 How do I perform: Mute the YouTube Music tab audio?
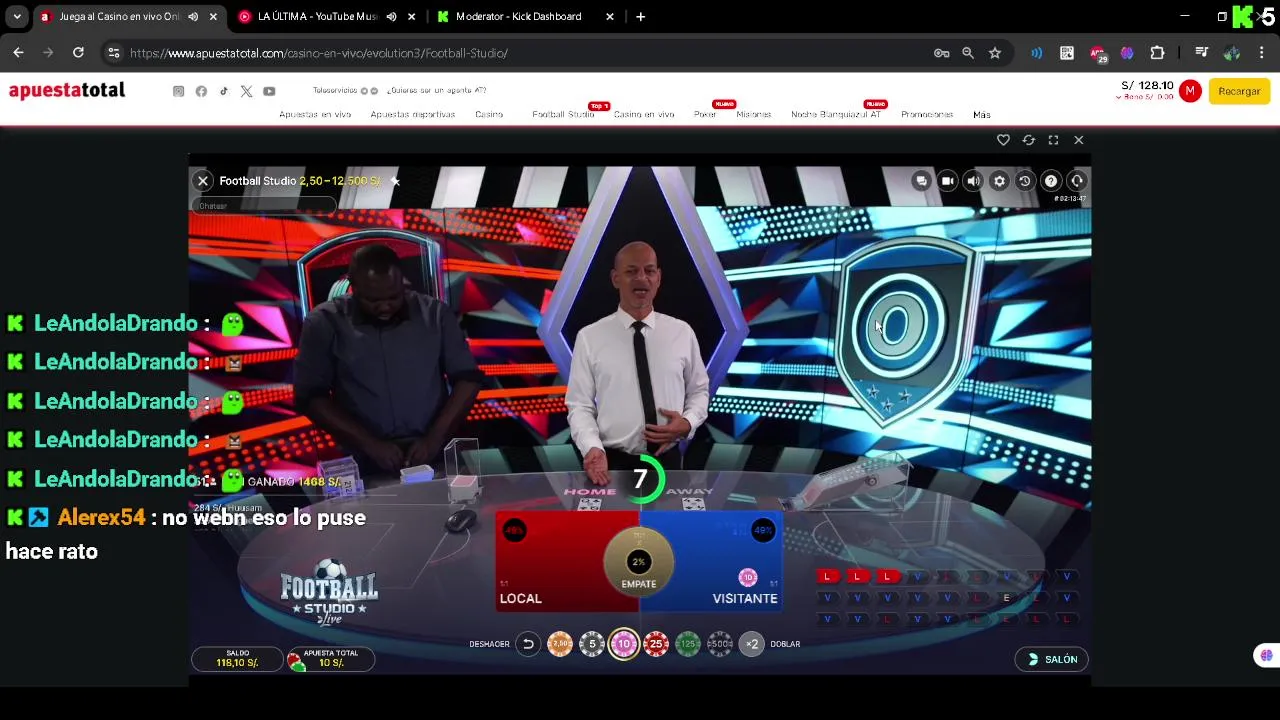click(x=391, y=17)
